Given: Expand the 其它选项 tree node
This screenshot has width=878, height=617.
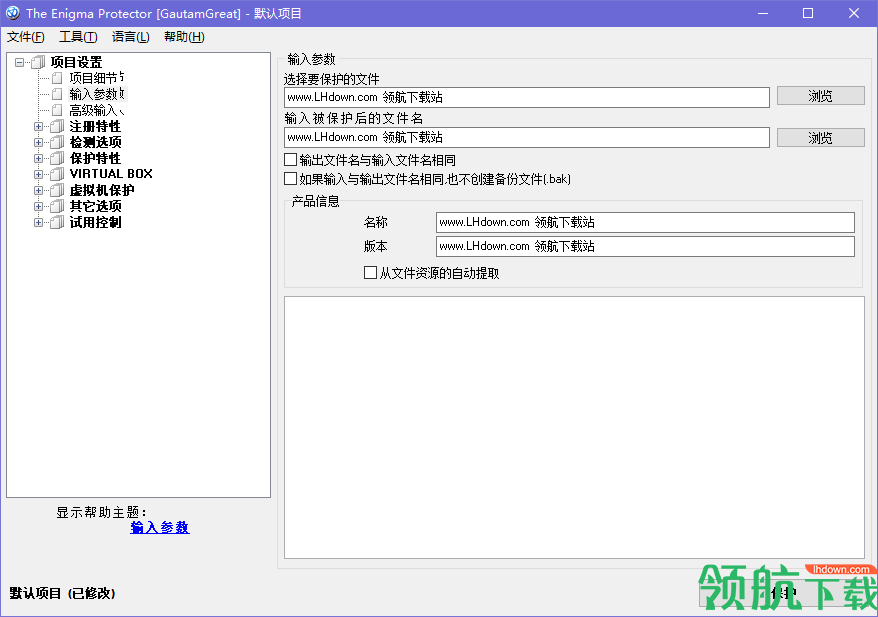Looking at the screenshot, I should tap(38, 207).
